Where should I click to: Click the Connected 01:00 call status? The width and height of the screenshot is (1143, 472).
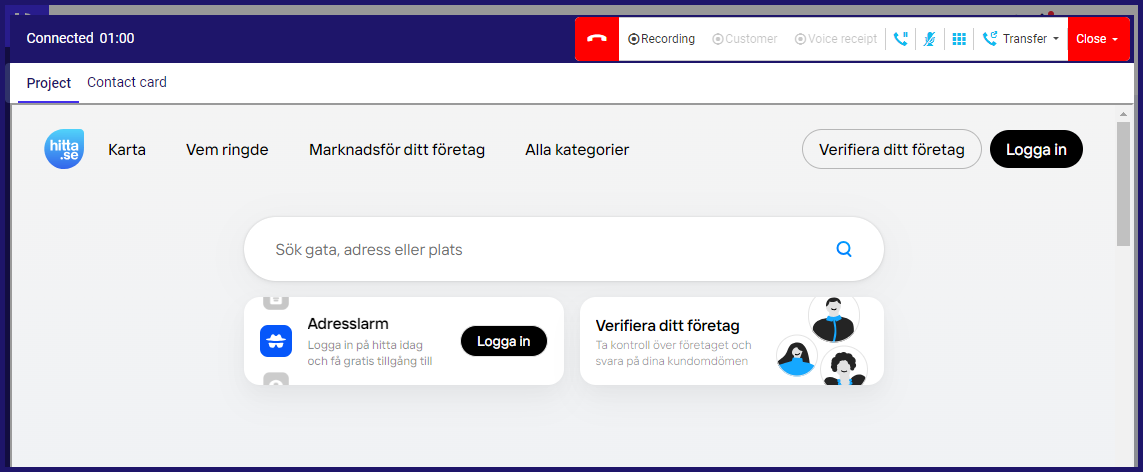(x=80, y=39)
